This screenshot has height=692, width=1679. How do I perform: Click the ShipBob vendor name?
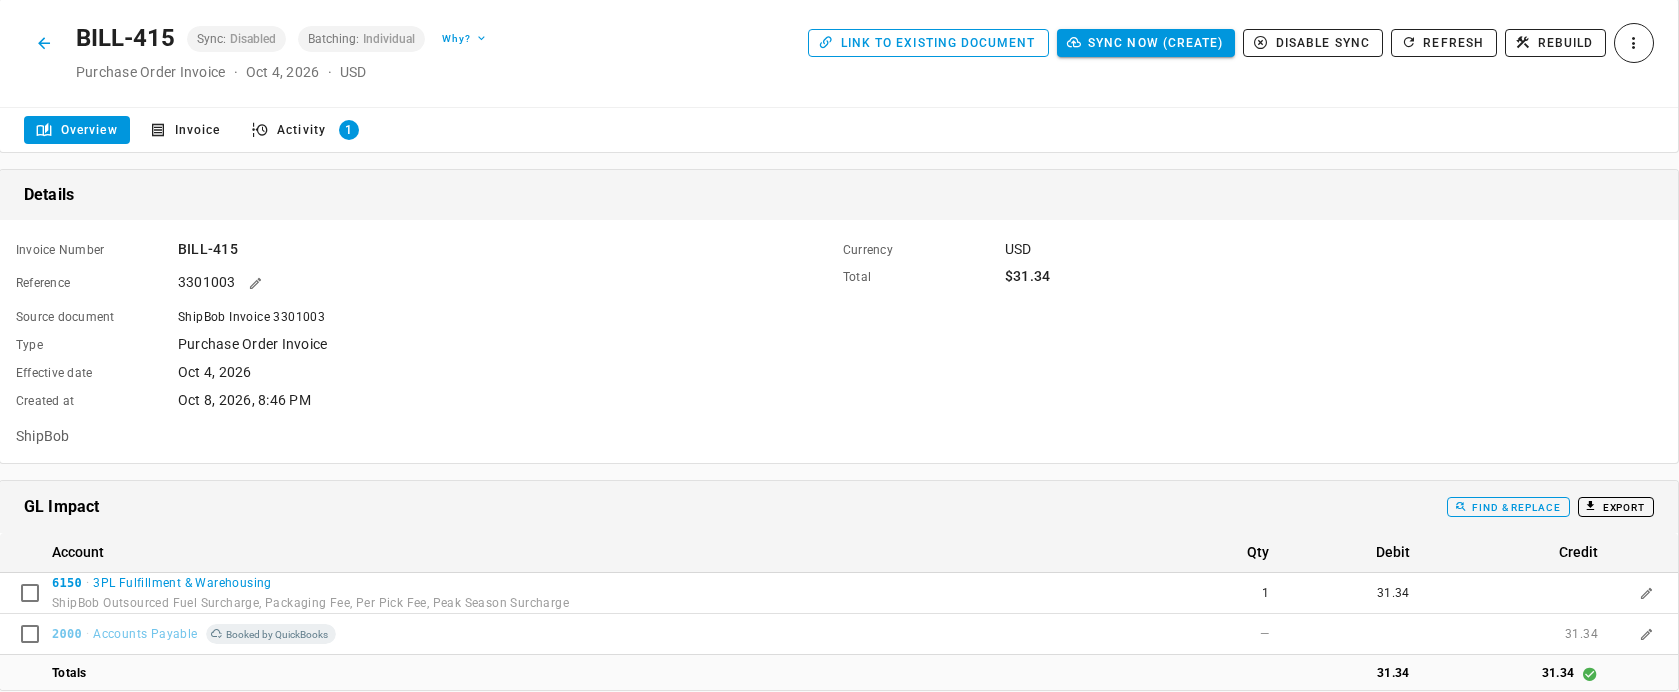pyautogui.click(x=42, y=436)
